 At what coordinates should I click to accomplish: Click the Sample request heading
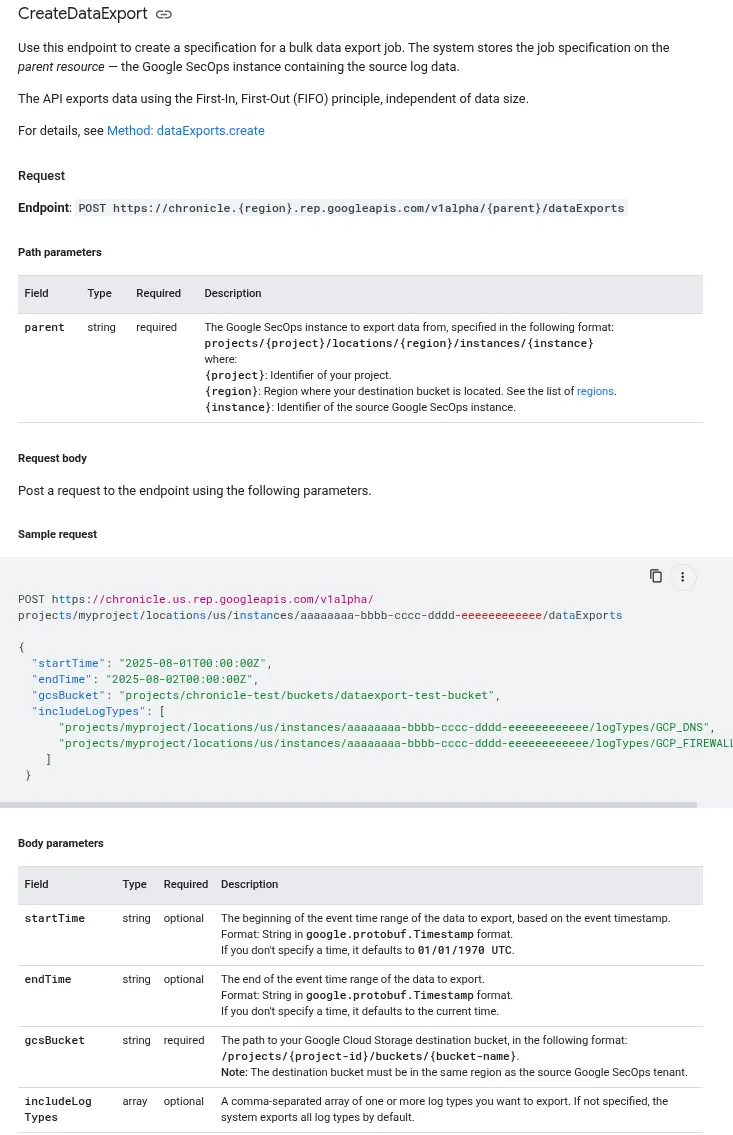57,534
